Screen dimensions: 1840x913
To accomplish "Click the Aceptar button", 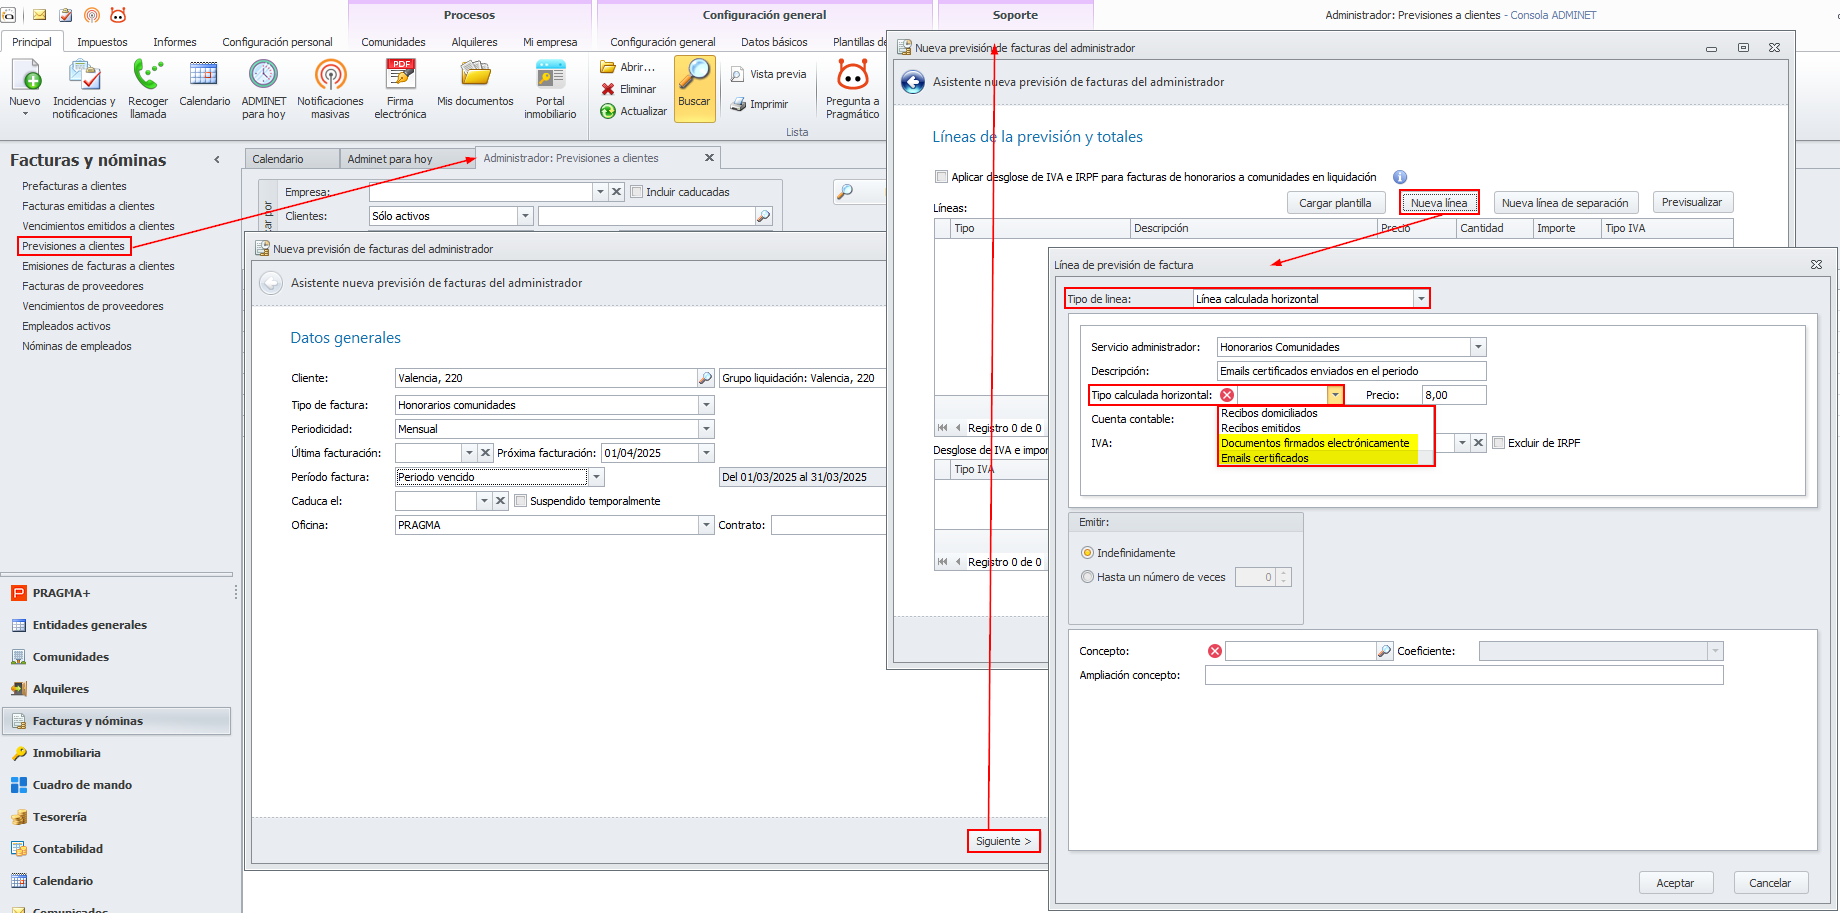I will coord(1675,883).
